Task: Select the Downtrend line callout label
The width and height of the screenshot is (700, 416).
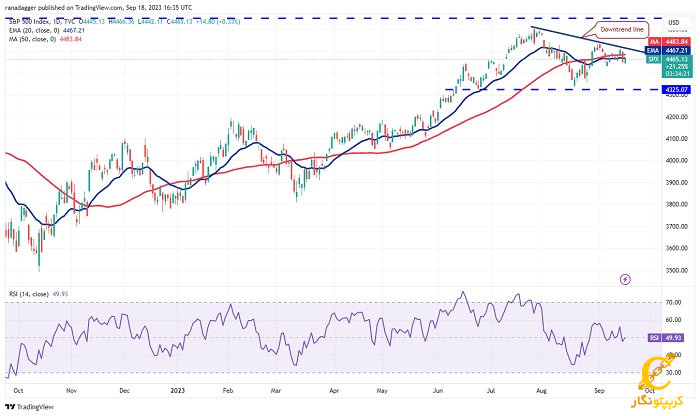Action: tap(622, 29)
